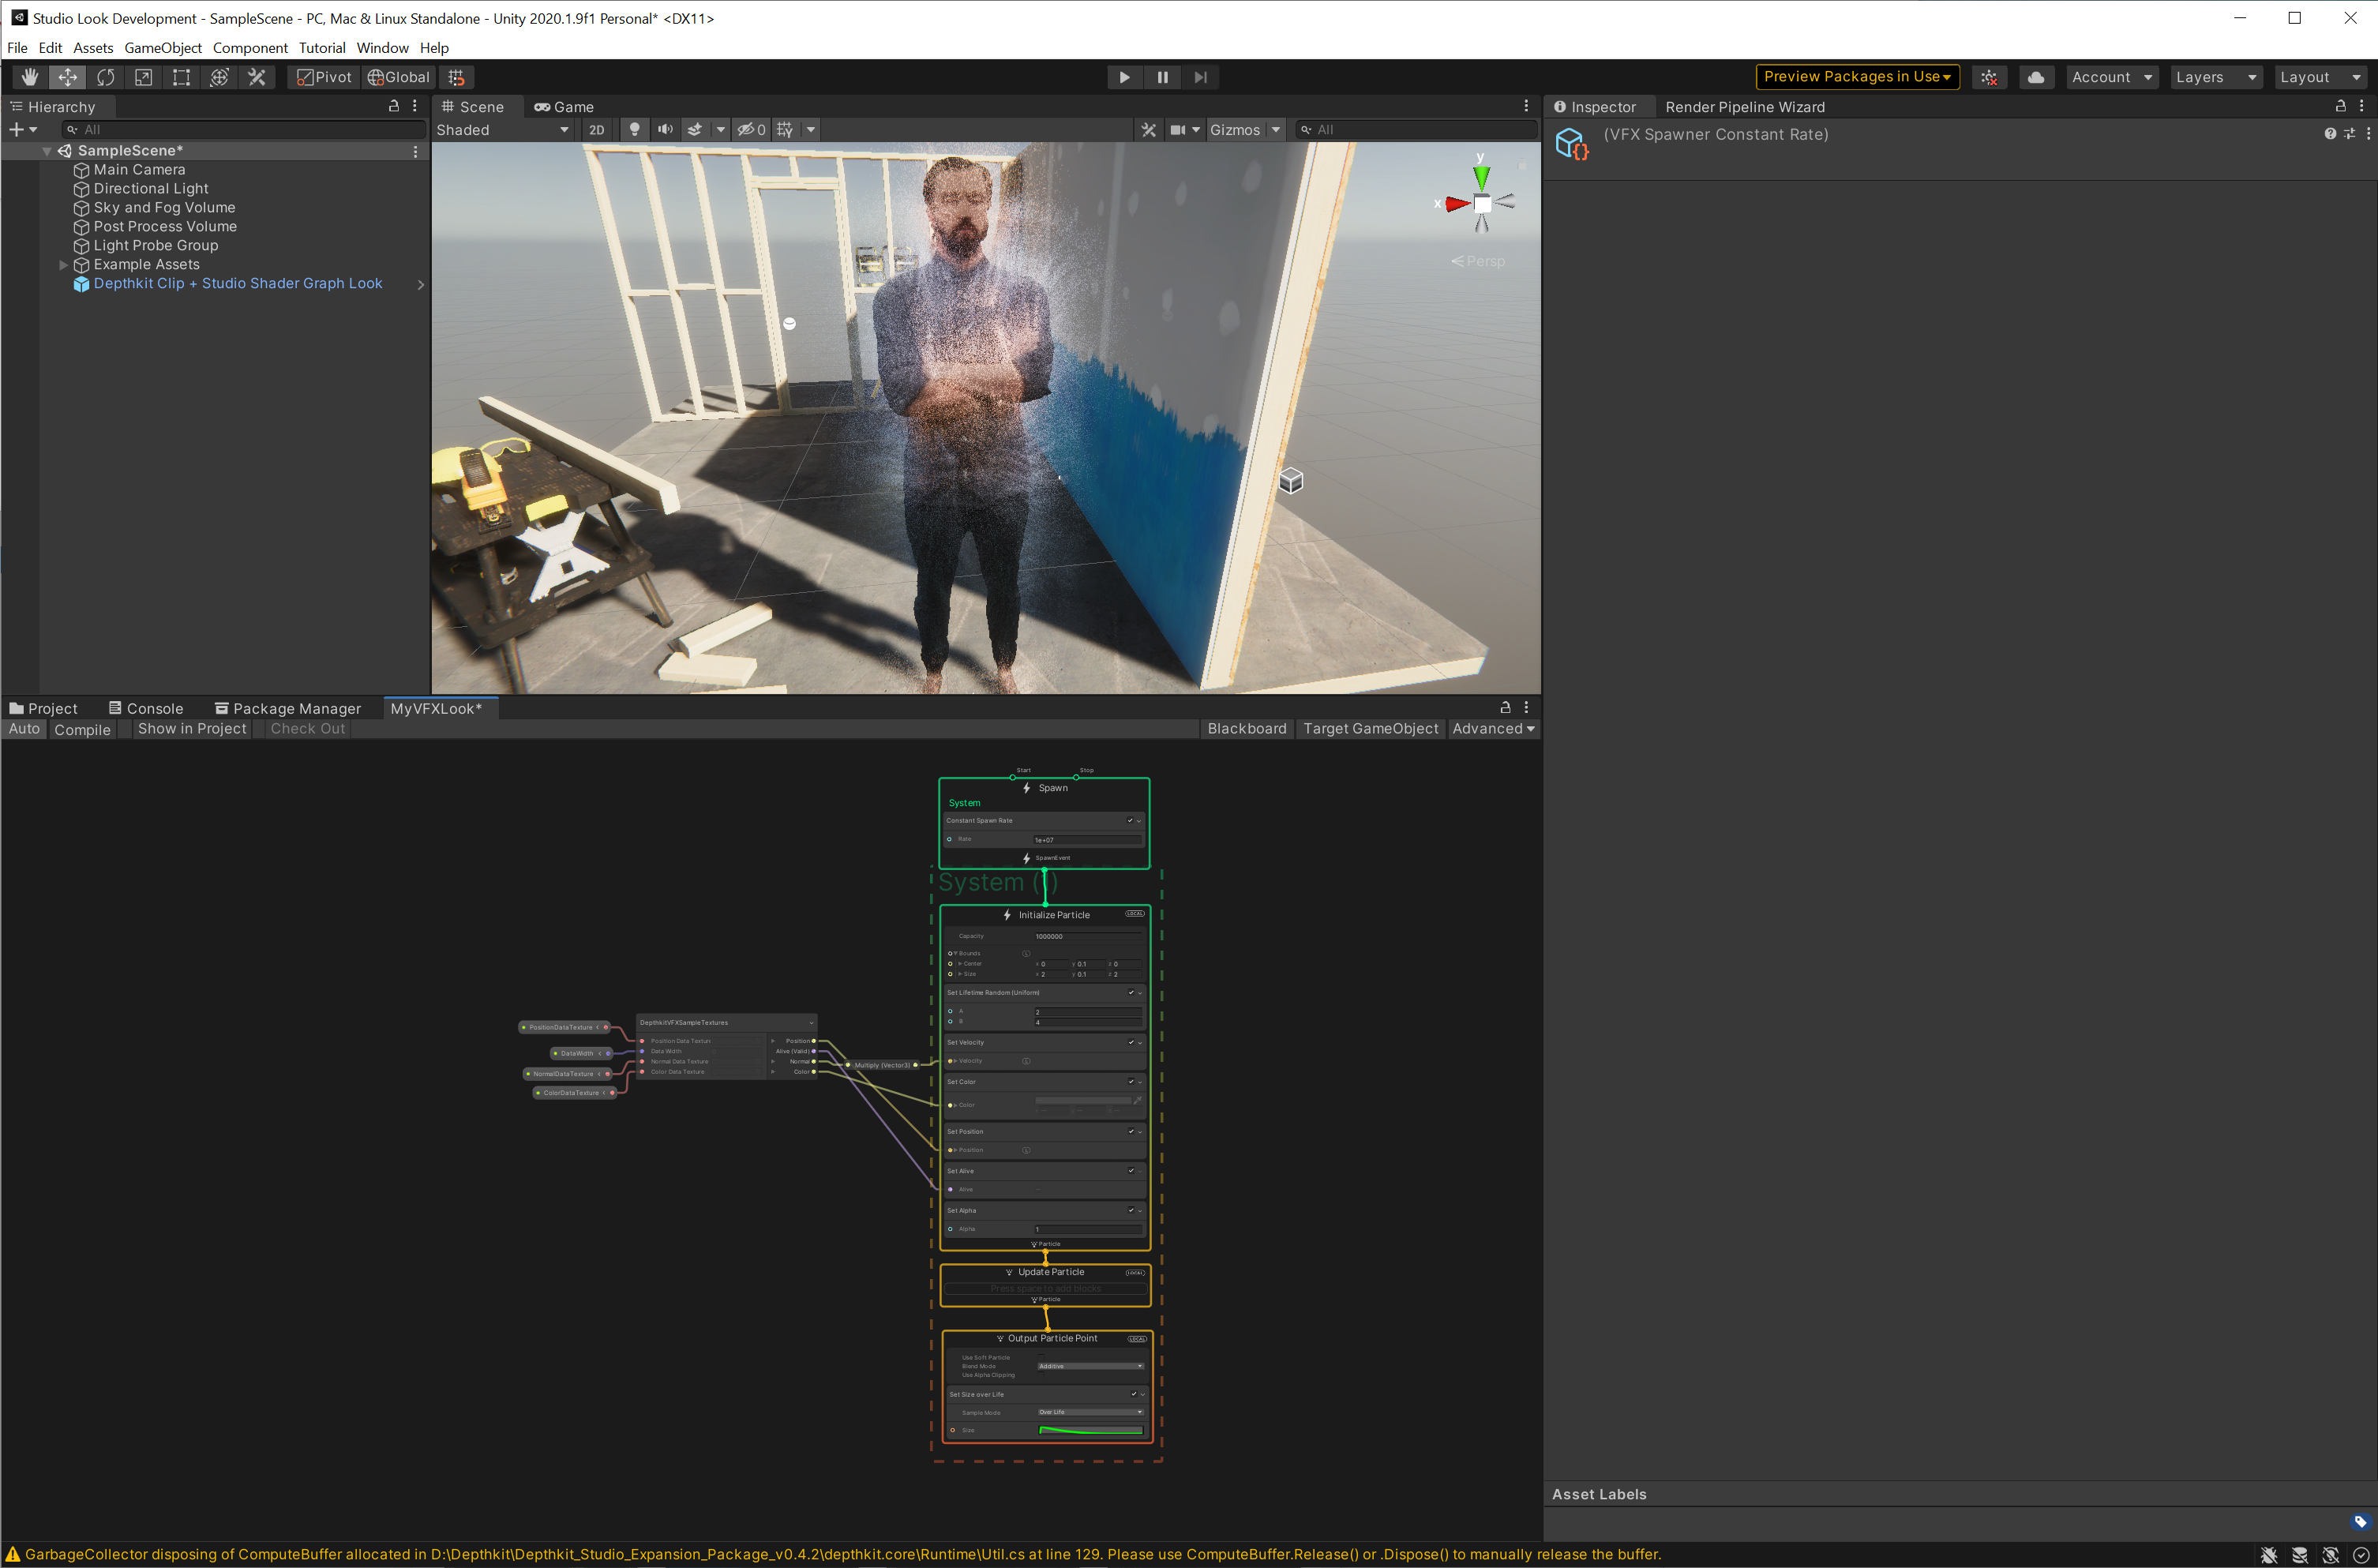Toggle scene audio speaker icon
The image size is (2378, 1568).
[664, 130]
